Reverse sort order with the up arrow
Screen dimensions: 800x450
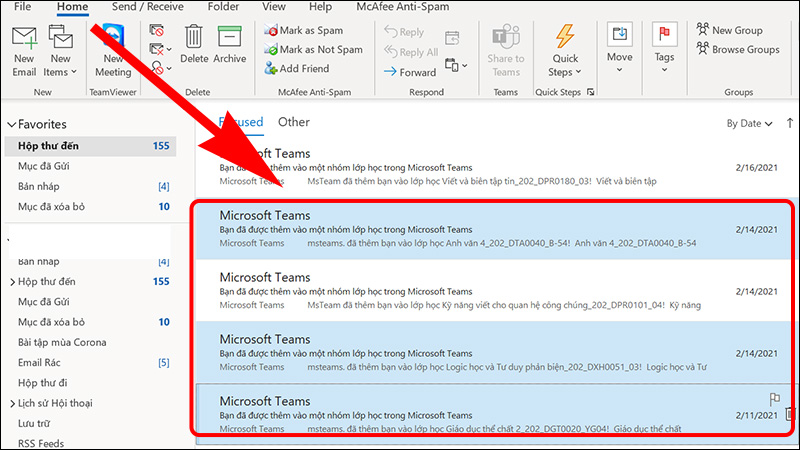790,123
